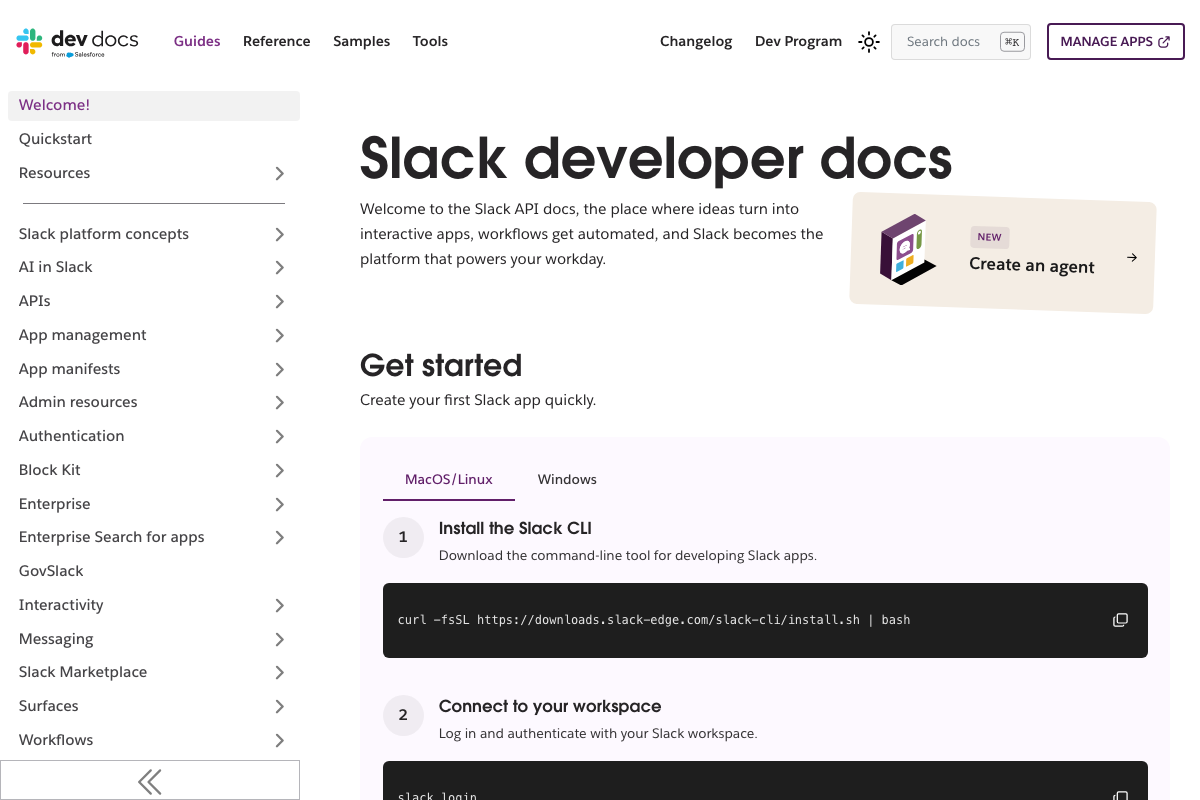This screenshot has width=1200, height=800.
Task: Open the Samples nav tab
Action: (361, 41)
